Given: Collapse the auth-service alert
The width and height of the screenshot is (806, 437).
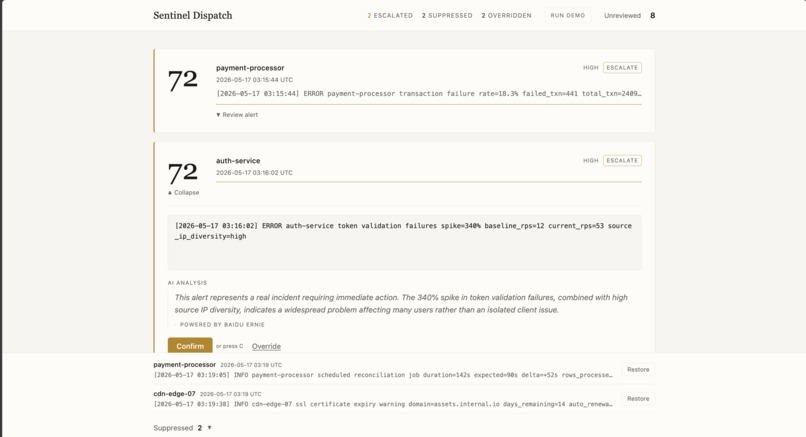Looking at the screenshot, I should pos(184,192).
